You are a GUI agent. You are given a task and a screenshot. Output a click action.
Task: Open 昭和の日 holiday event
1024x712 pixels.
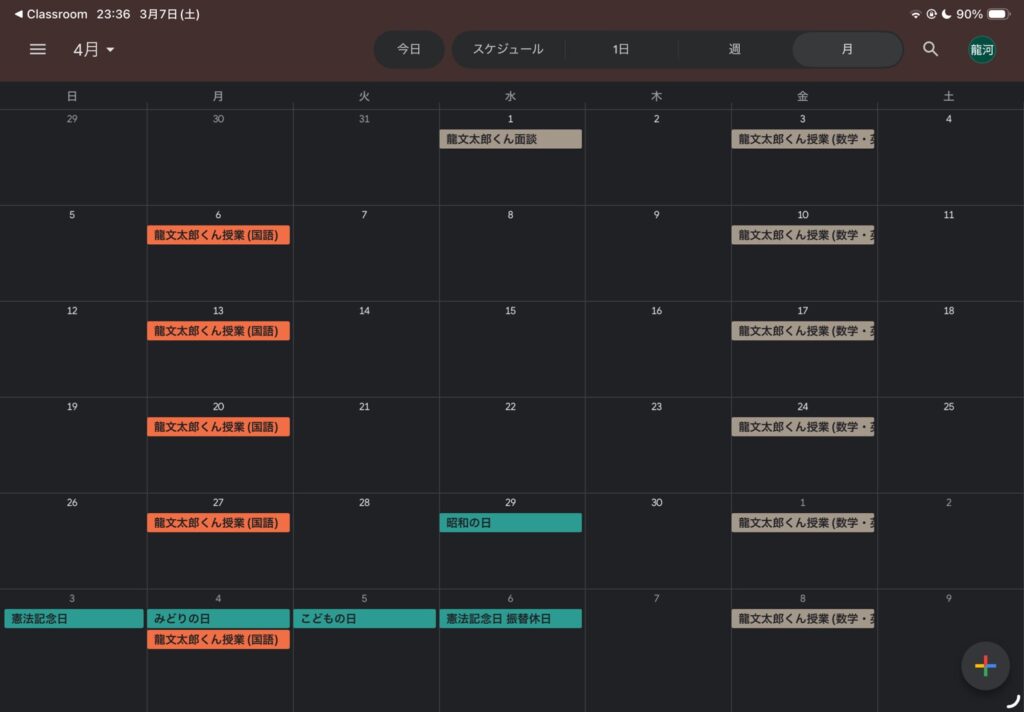(x=510, y=523)
